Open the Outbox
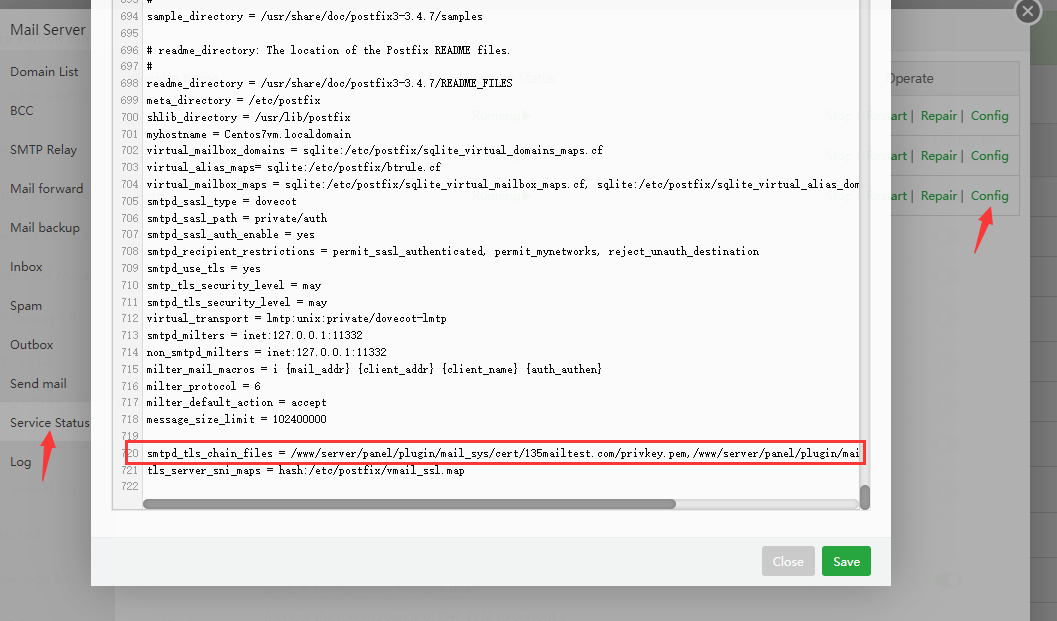The image size is (1057, 621). (x=31, y=345)
